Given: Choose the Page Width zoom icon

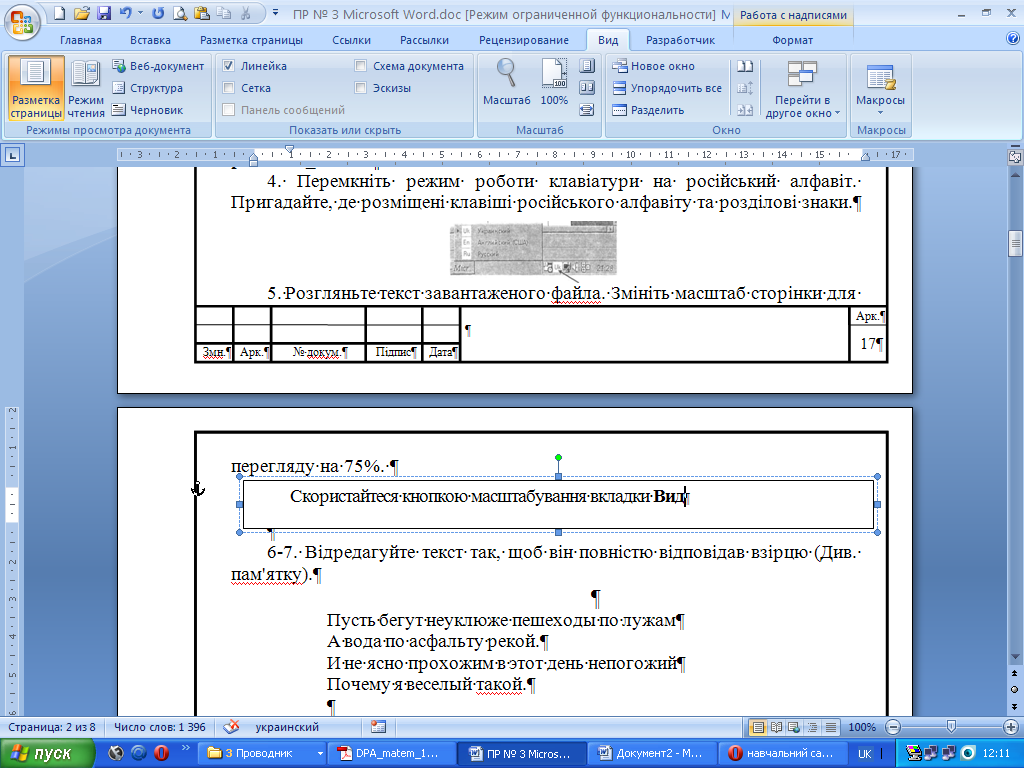Looking at the screenshot, I should (587, 110).
